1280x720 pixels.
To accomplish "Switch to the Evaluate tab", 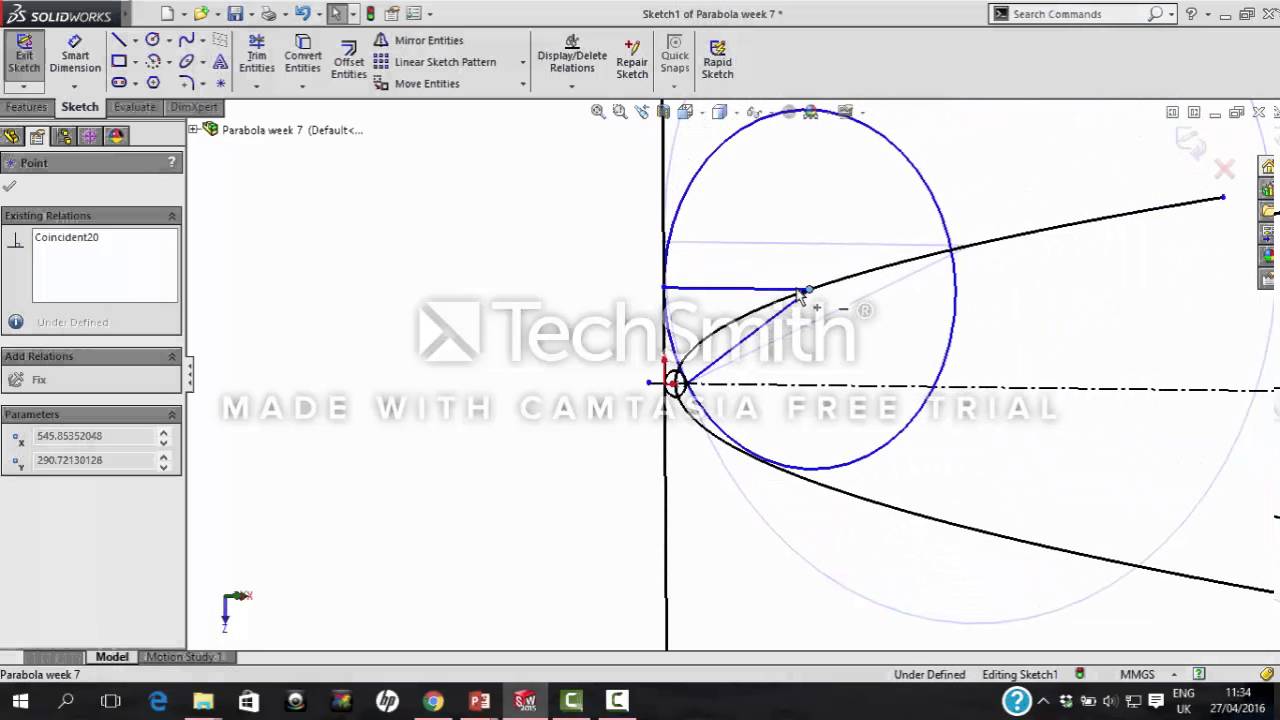I will (134, 107).
